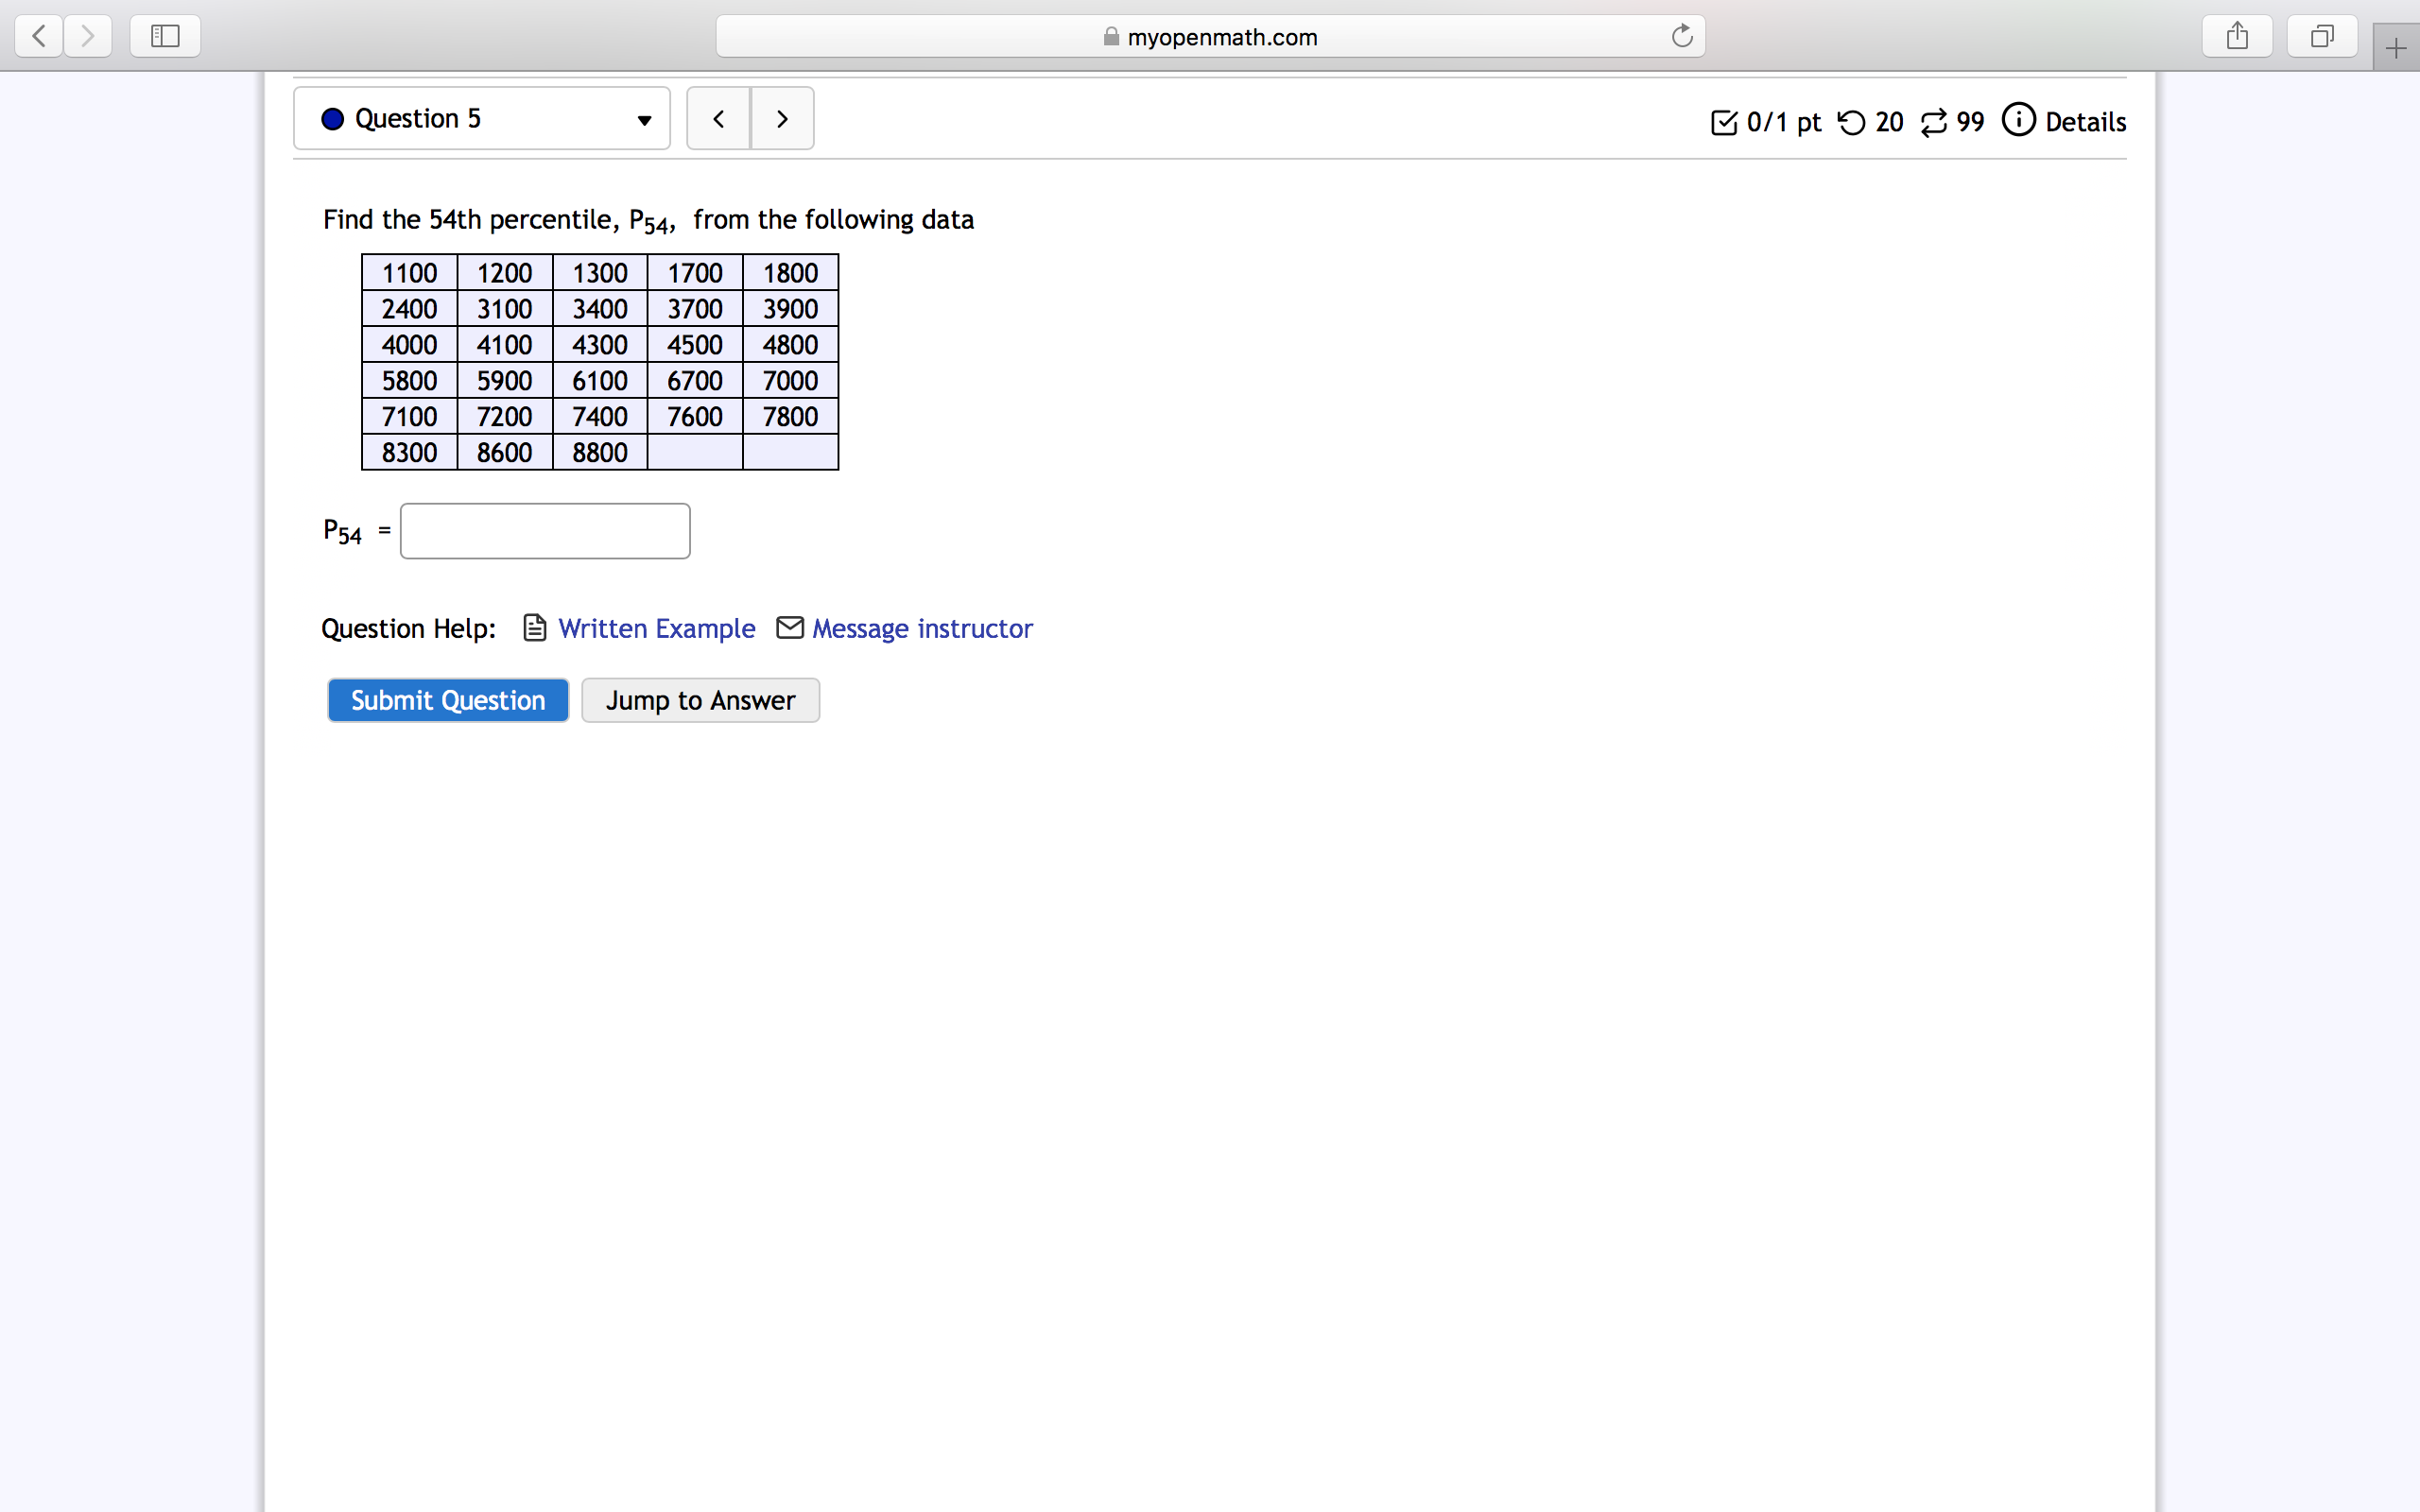The width and height of the screenshot is (2420, 1512).
Task: Expand the Question 5 dropdown
Action: click(x=644, y=120)
